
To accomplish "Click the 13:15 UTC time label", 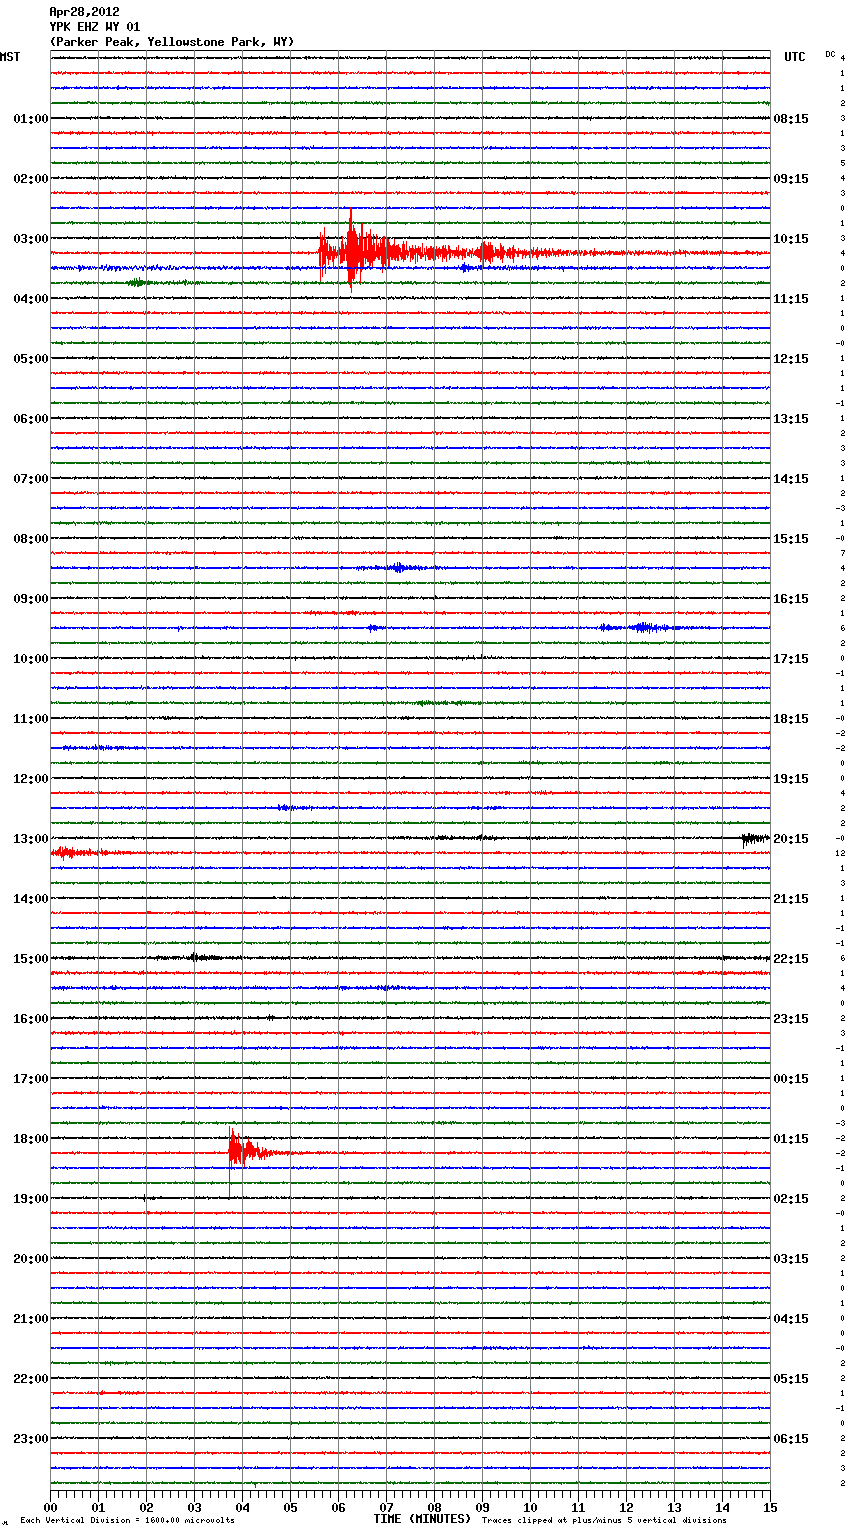I will coord(791,419).
